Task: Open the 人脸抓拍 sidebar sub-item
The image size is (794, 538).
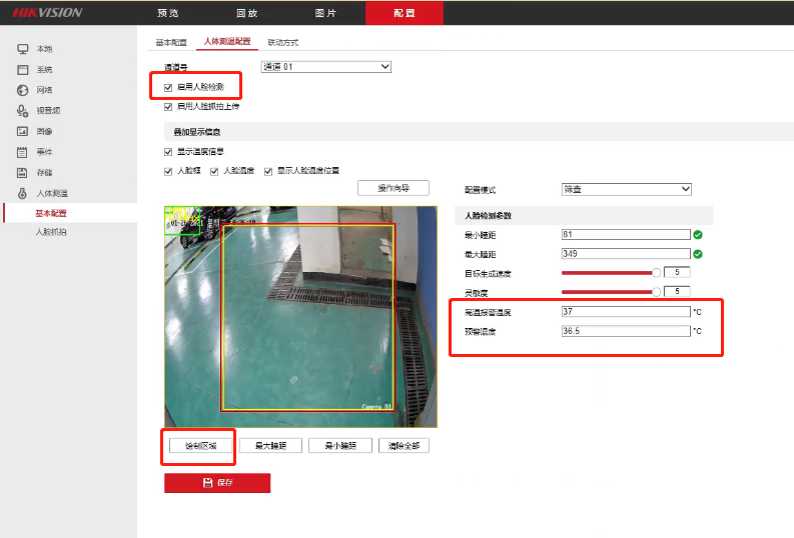Action: pos(52,232)
